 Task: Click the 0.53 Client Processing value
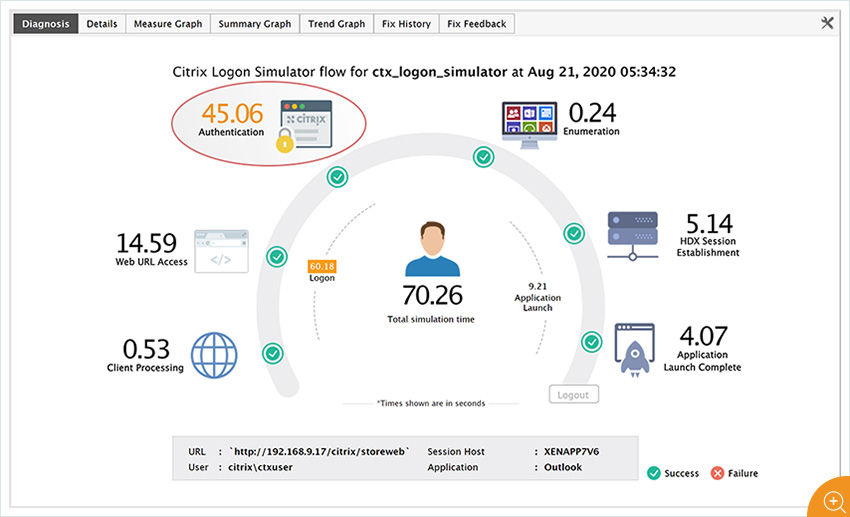tap(146, 349)
